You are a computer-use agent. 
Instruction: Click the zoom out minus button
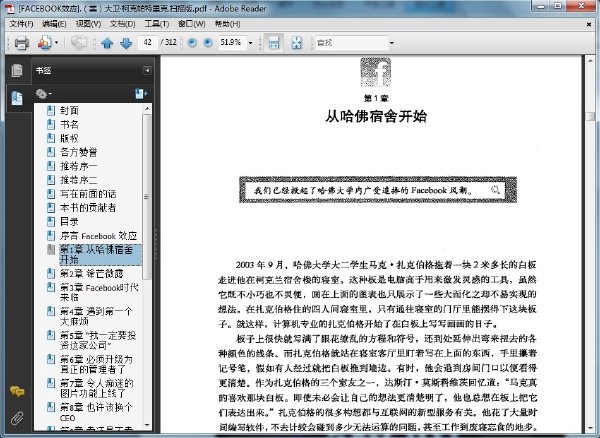pos(192,42)
